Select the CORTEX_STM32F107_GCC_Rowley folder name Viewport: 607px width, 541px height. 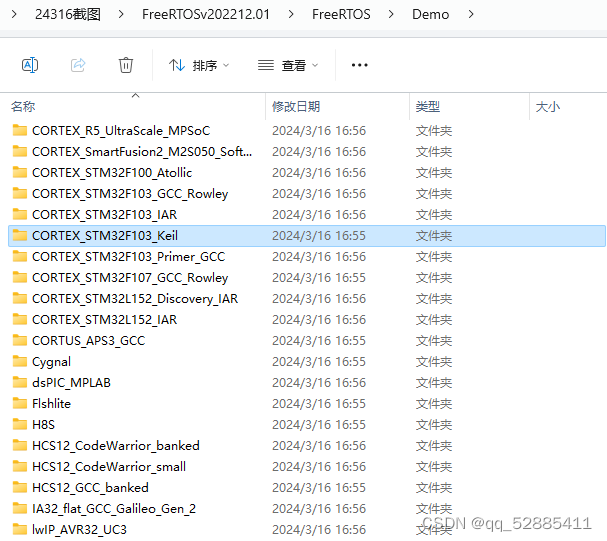(130, 277)
